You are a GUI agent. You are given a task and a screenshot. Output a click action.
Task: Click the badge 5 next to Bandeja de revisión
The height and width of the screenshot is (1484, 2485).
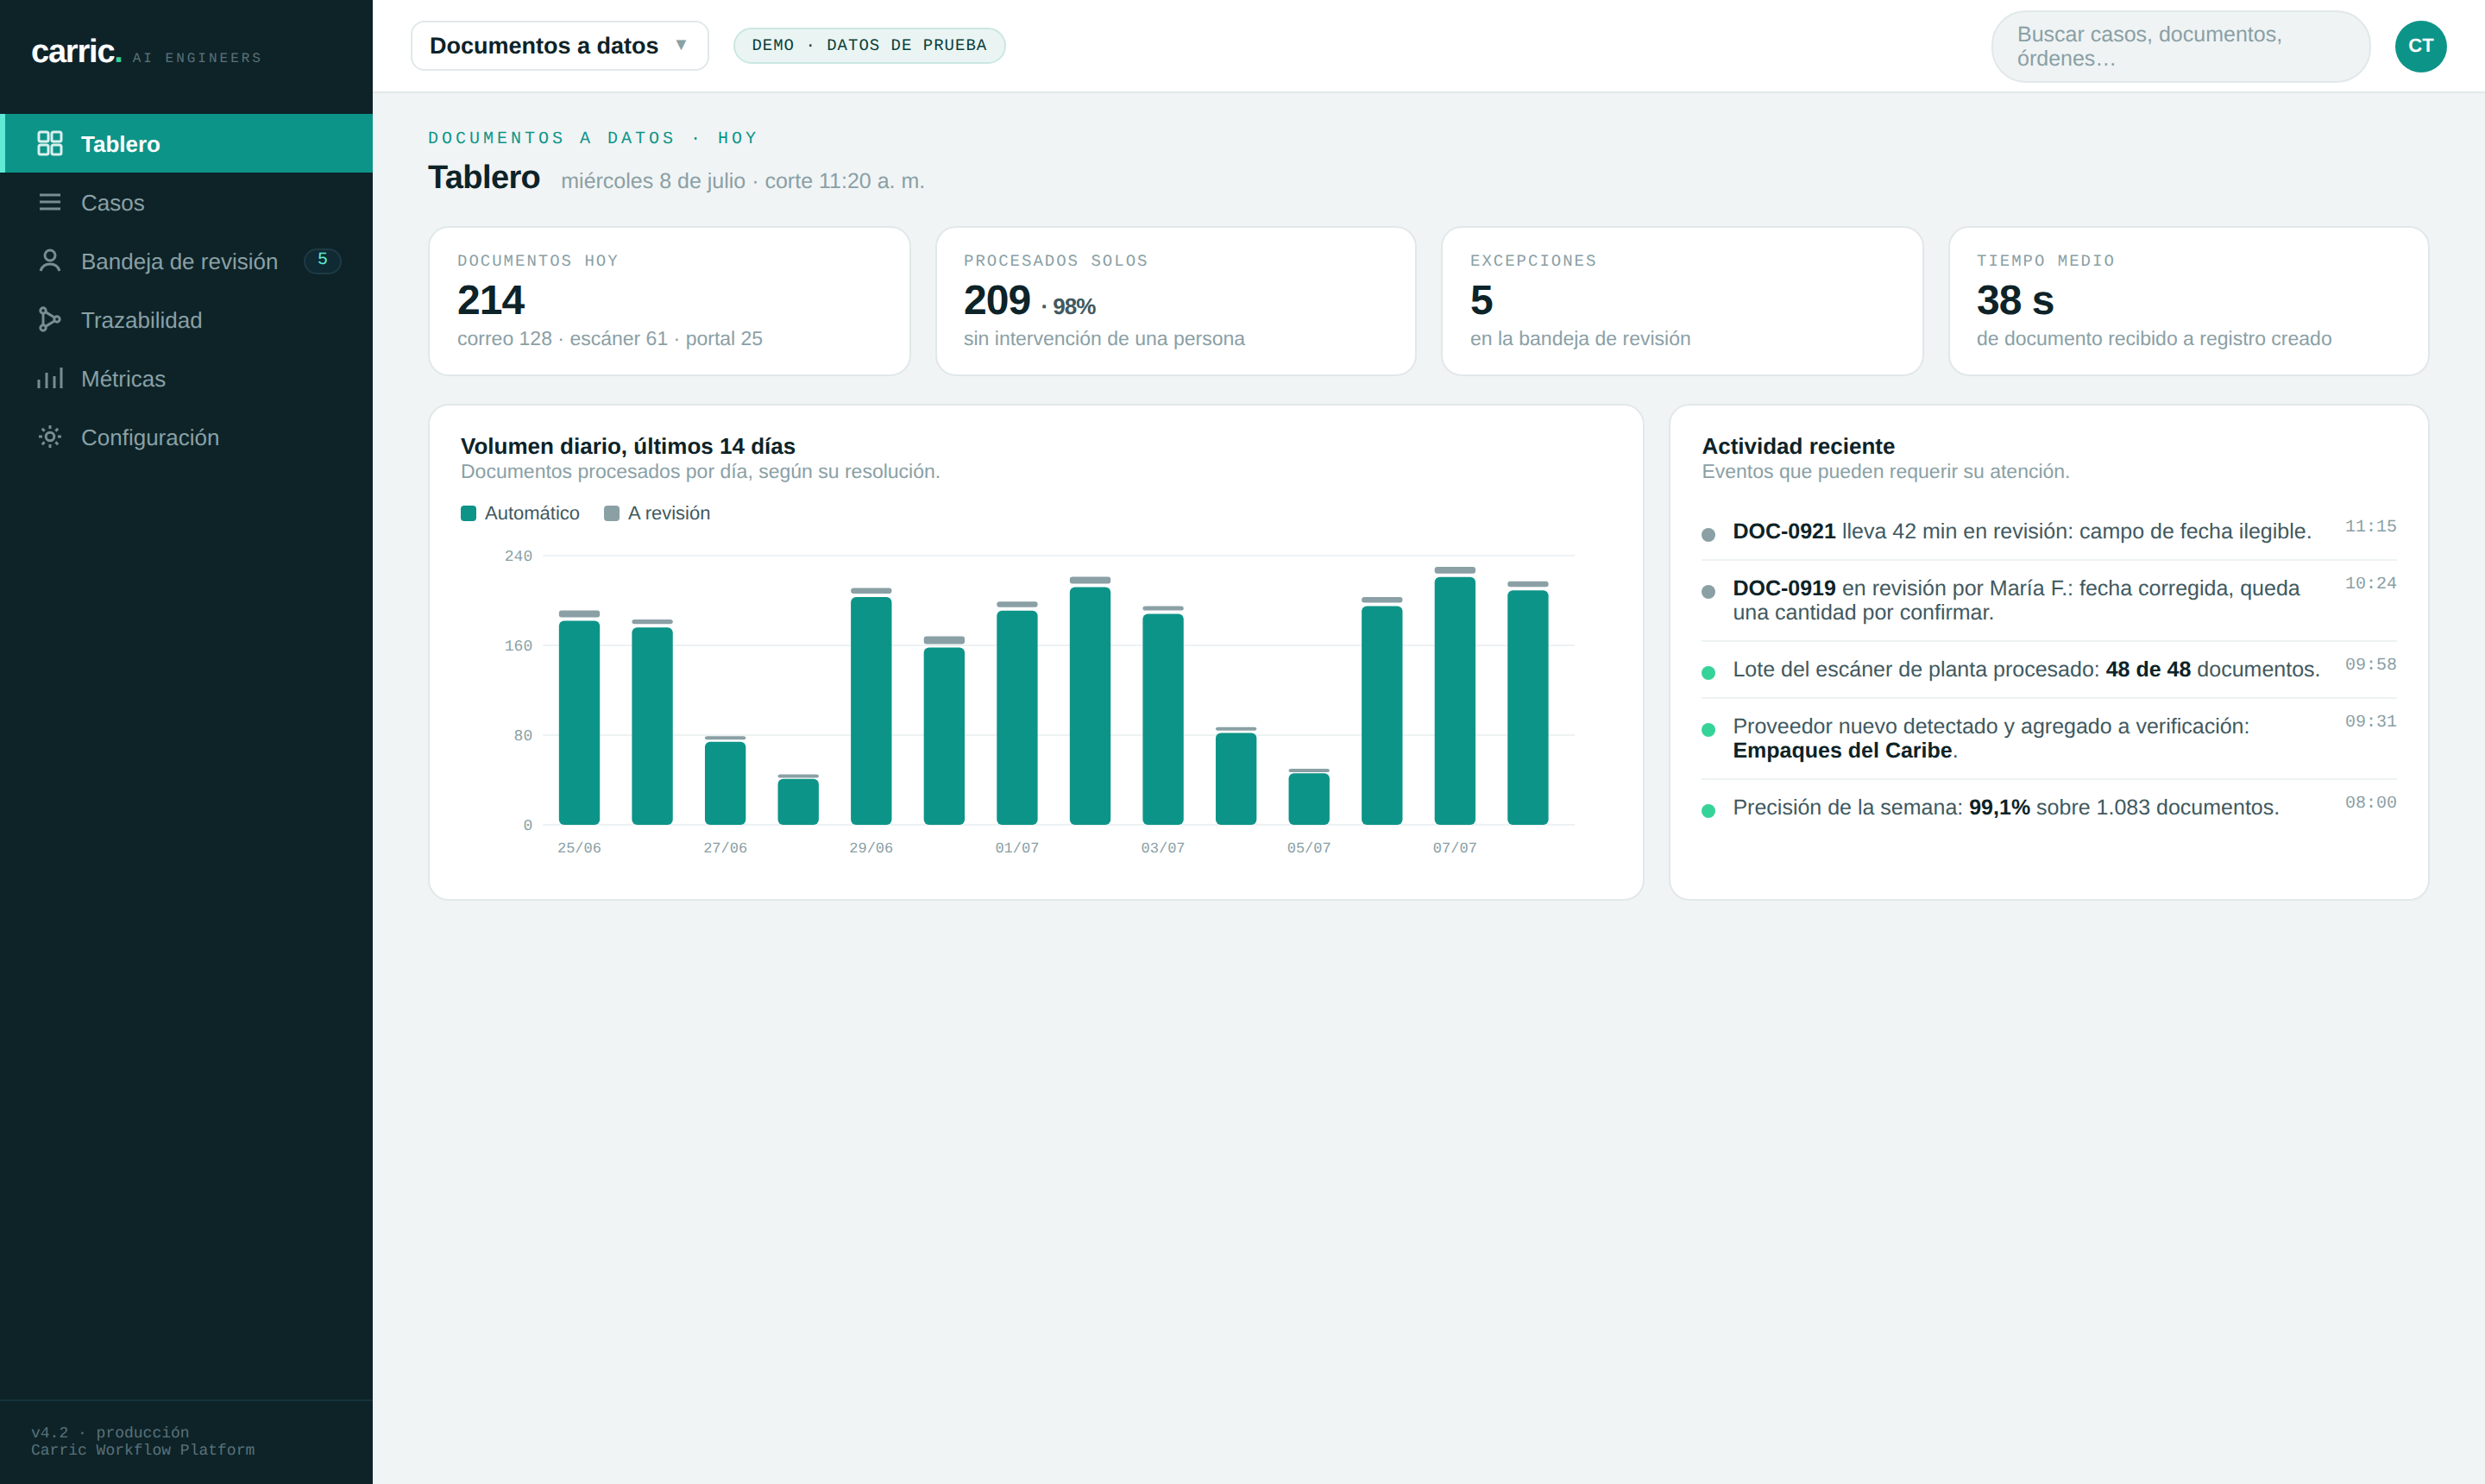(x=322, y=260)
